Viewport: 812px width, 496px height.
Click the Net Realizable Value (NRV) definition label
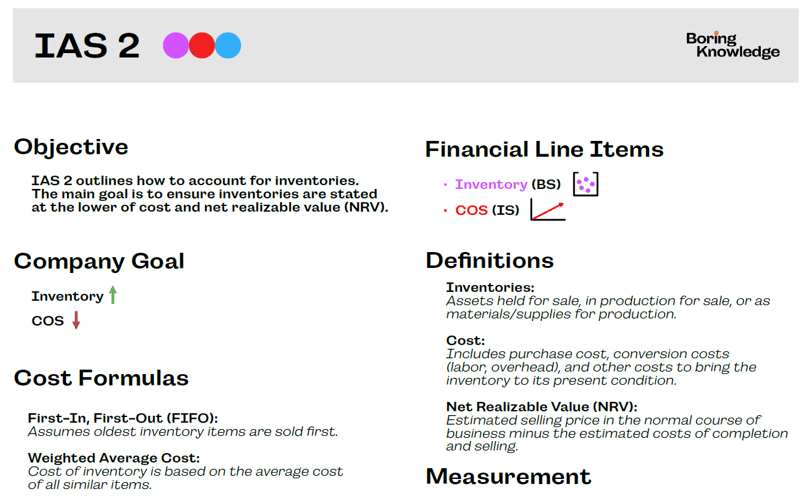tap(542, 407)
